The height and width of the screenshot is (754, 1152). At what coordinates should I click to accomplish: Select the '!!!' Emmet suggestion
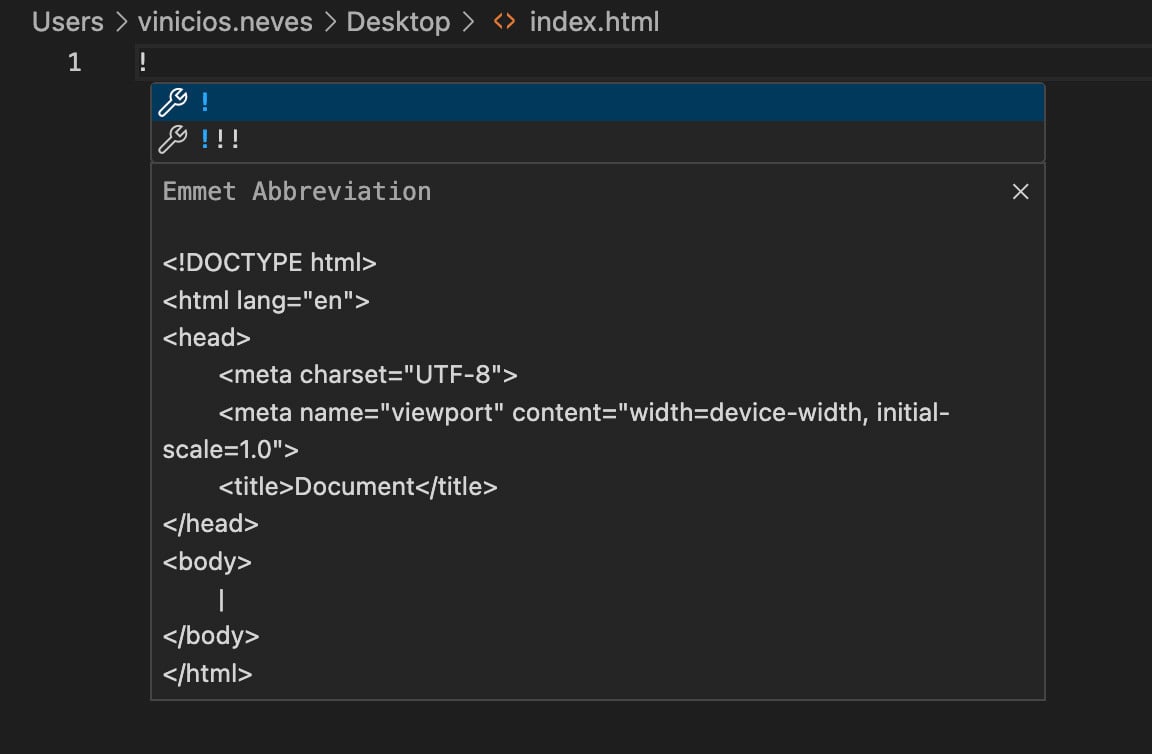(x=597, y=140)
